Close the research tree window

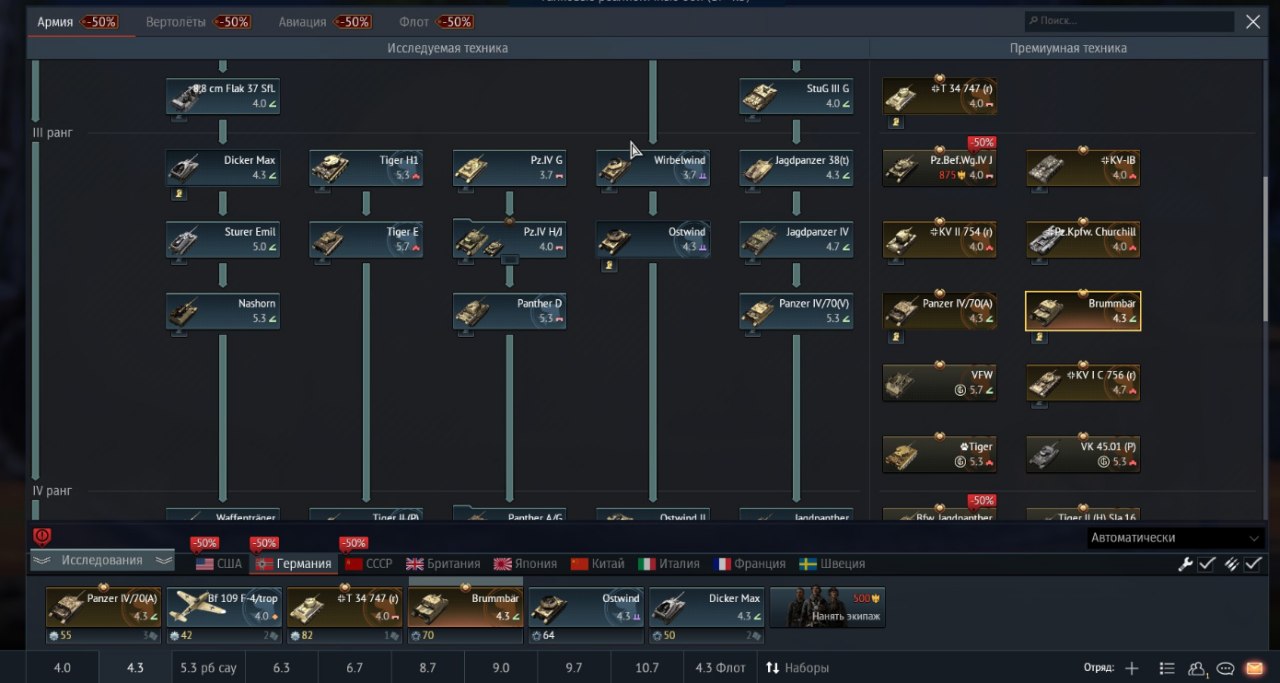[1253, 21]
